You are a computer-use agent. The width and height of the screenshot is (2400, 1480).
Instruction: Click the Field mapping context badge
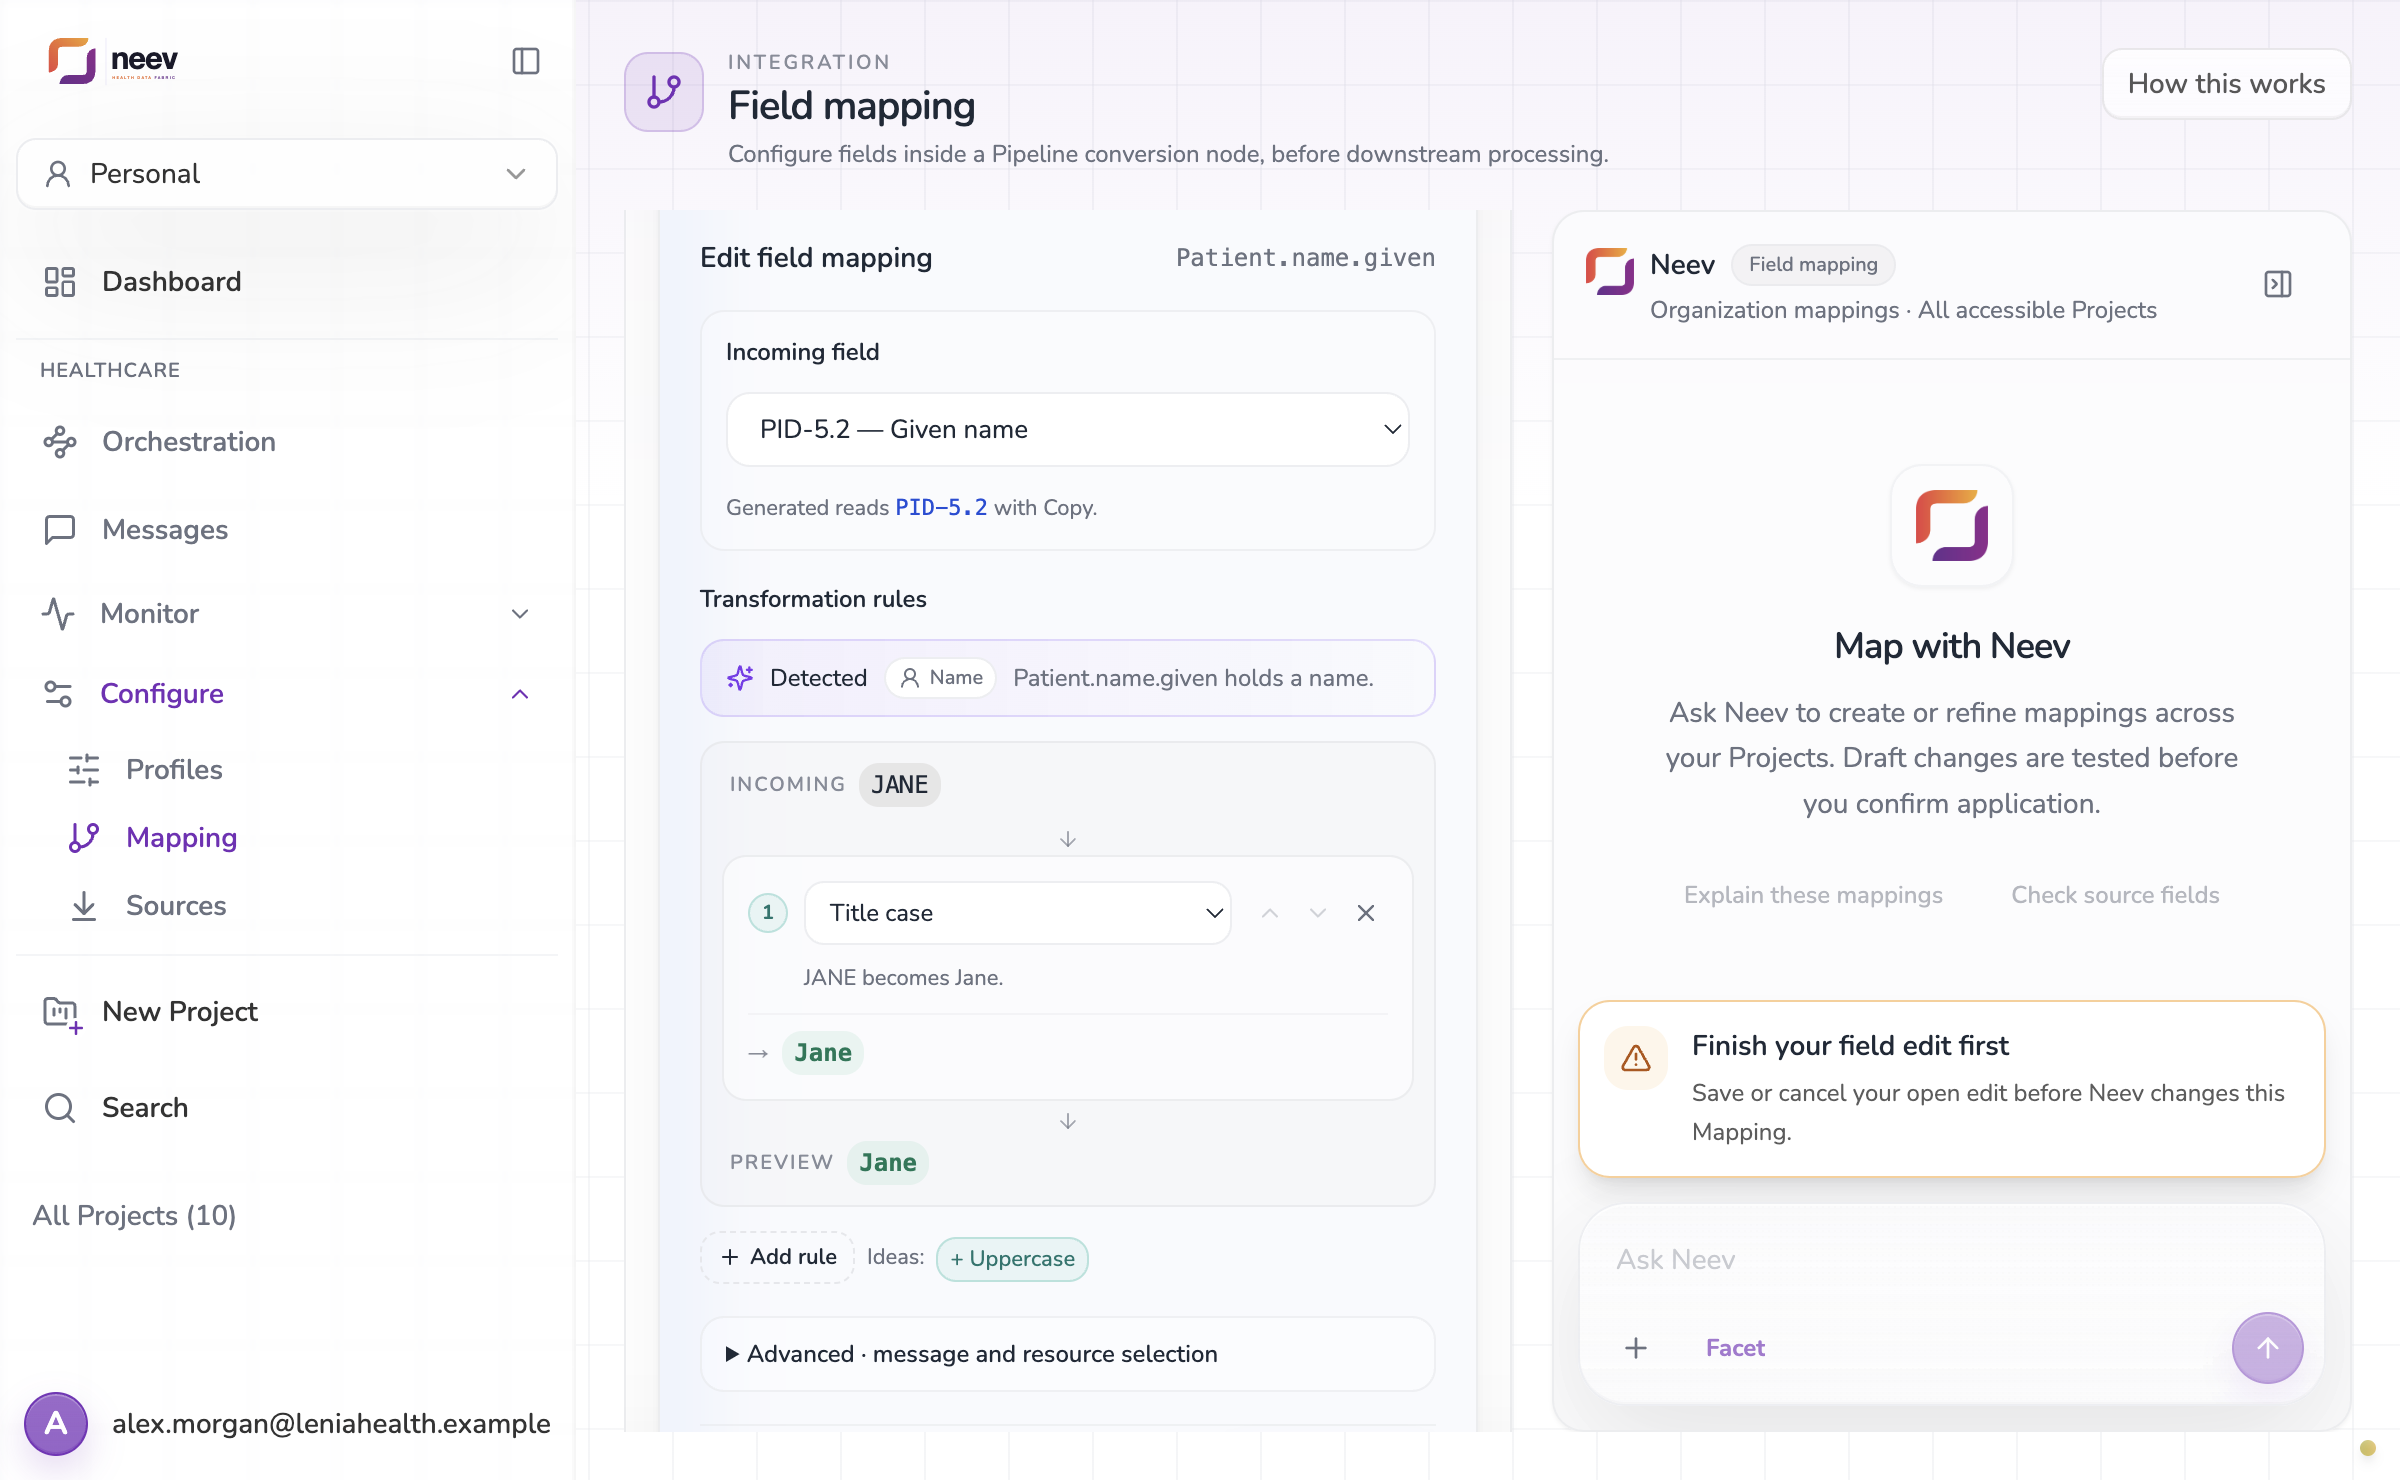(x=1813, y=265)
